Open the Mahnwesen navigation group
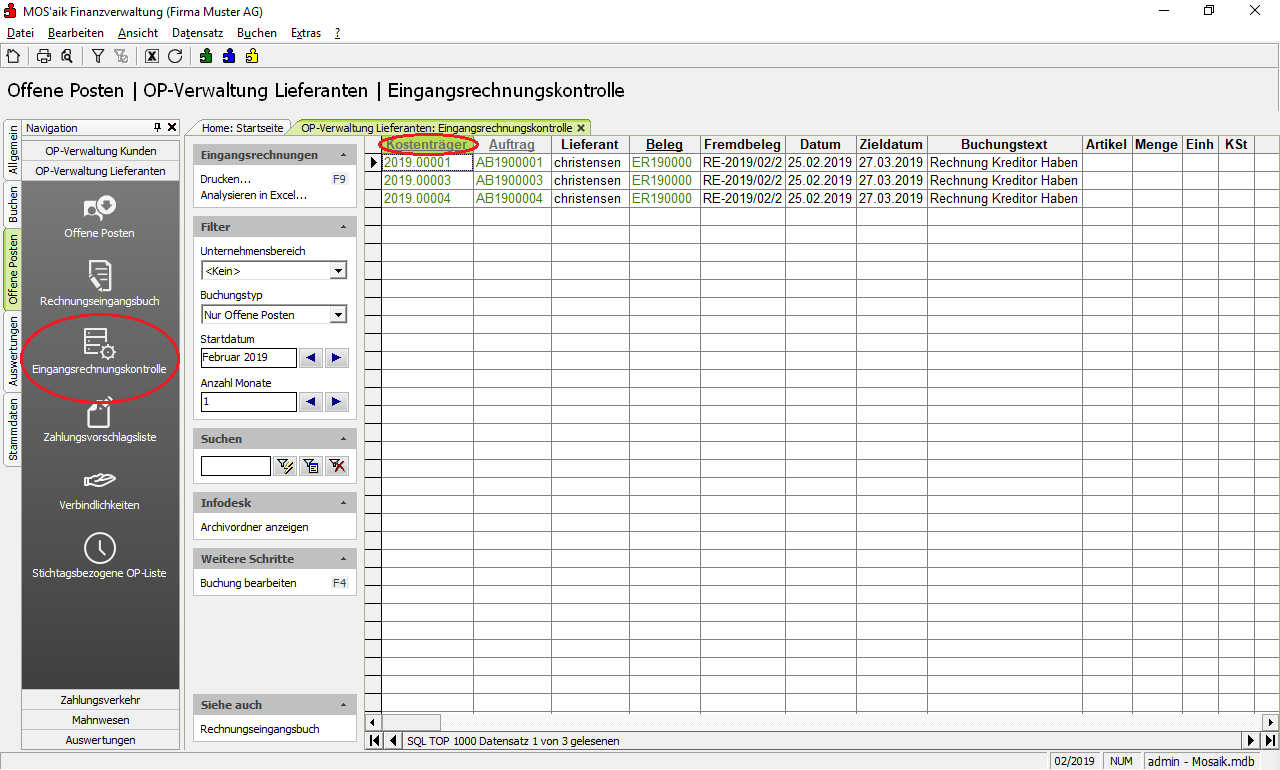 pyautogui.click(x=100, y=720)
